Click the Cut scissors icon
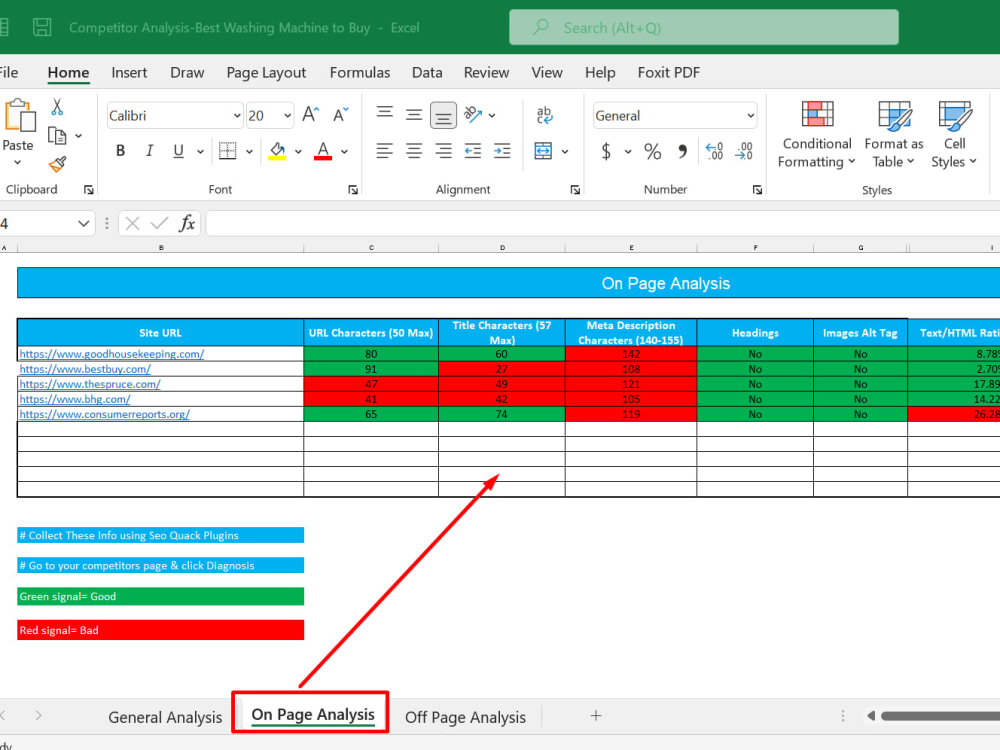The height and width of the screenshot is (750, 1000). point(57,107)
